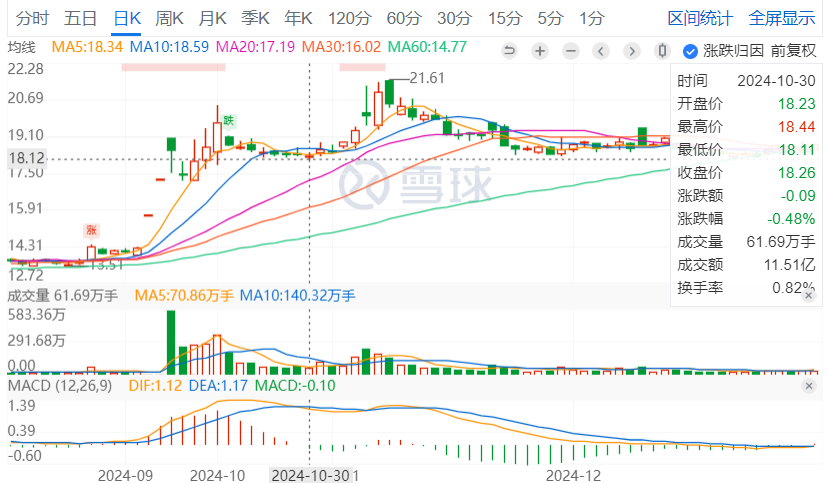Open the 前复权 adjustment dropdown

point(793,51)
